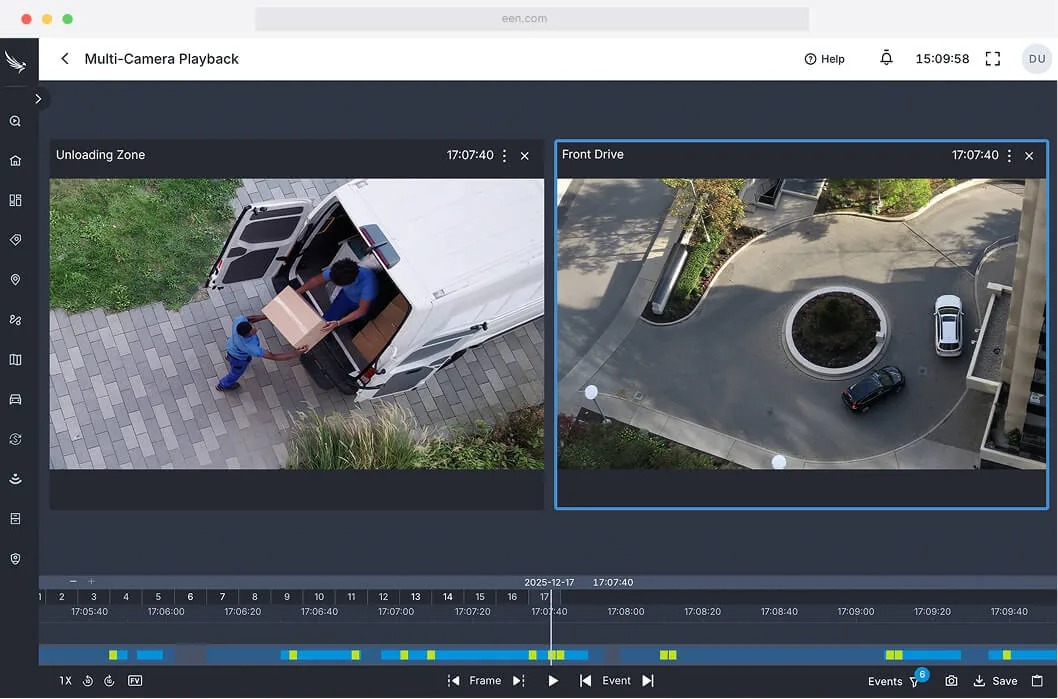Step to the previous frame

[x=453, y=681]
